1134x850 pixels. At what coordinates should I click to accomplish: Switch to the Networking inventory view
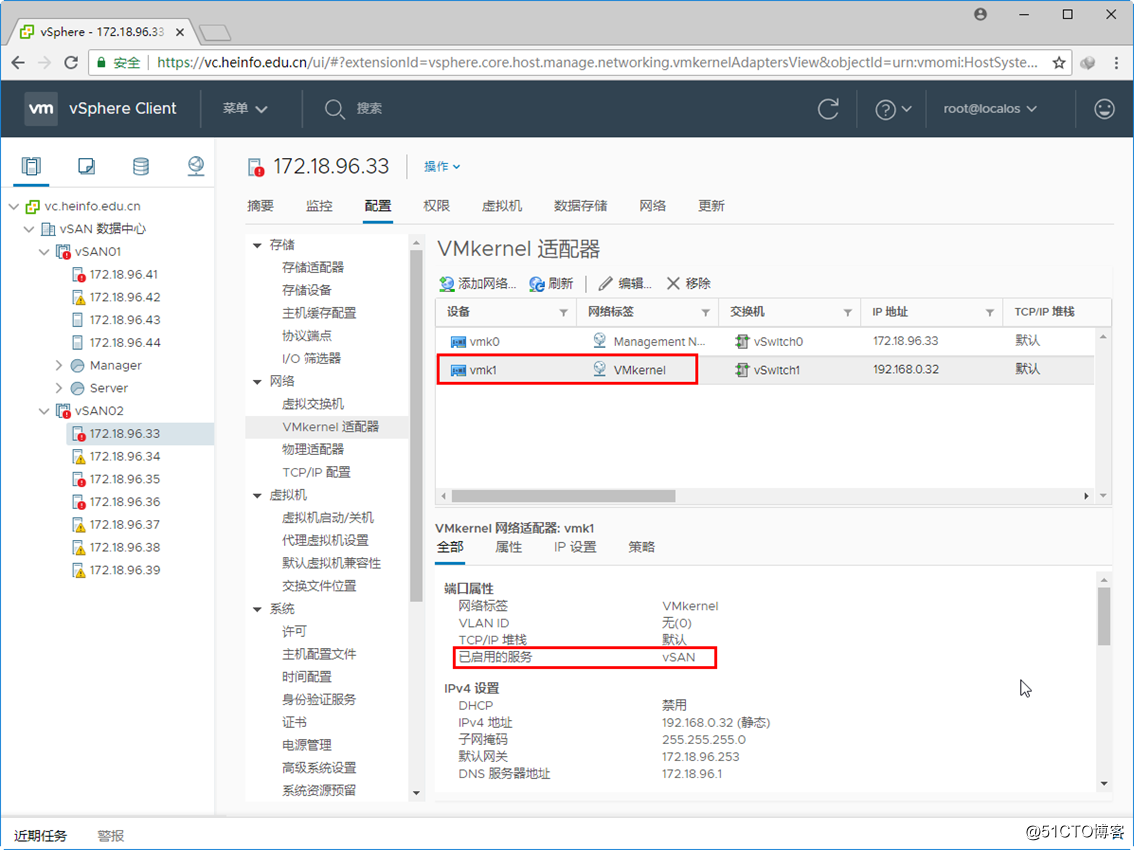195,166
